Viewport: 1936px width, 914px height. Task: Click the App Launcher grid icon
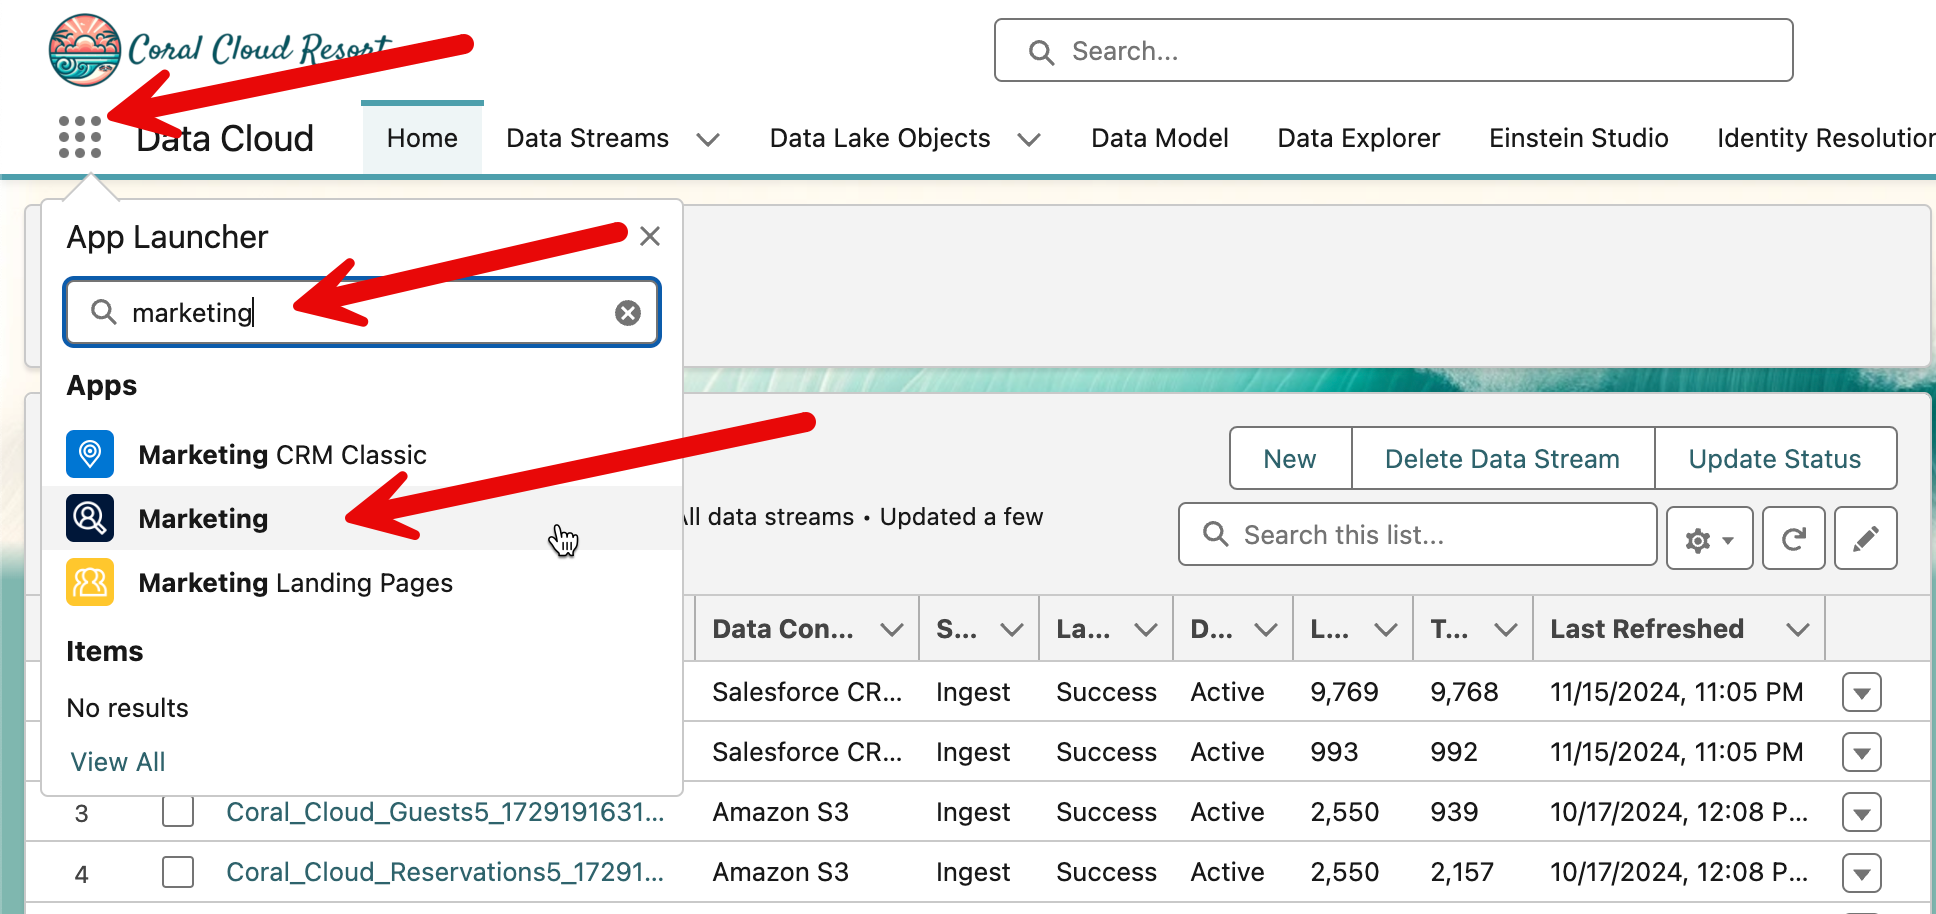coord(80,137)
